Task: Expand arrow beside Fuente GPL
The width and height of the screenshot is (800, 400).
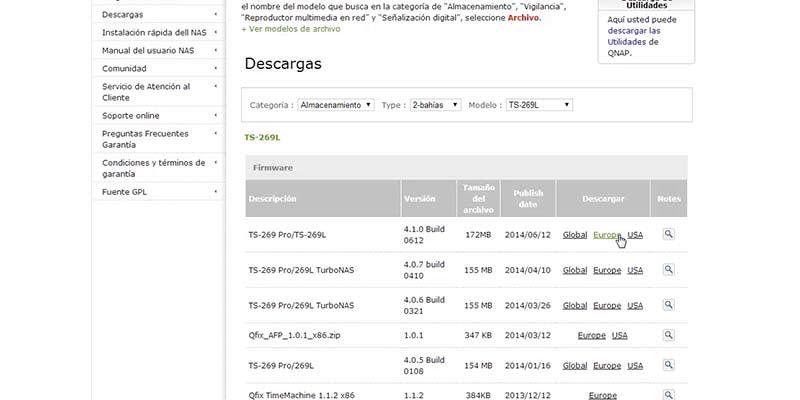Action: pos(215,191)
